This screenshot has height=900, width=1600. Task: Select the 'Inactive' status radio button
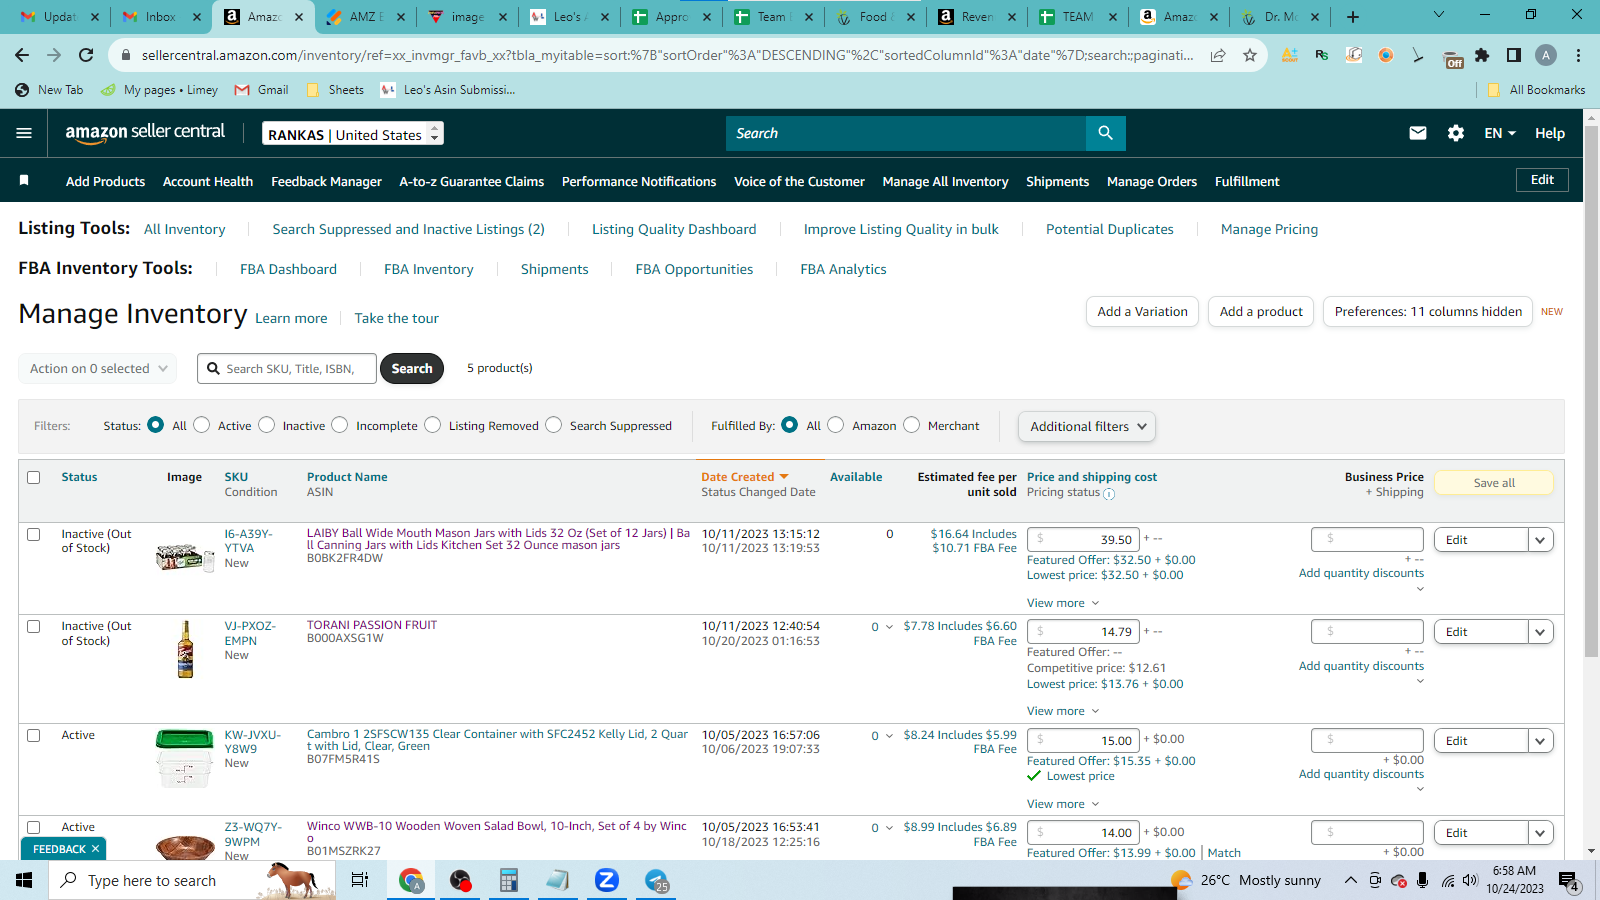tap(267, 425)
